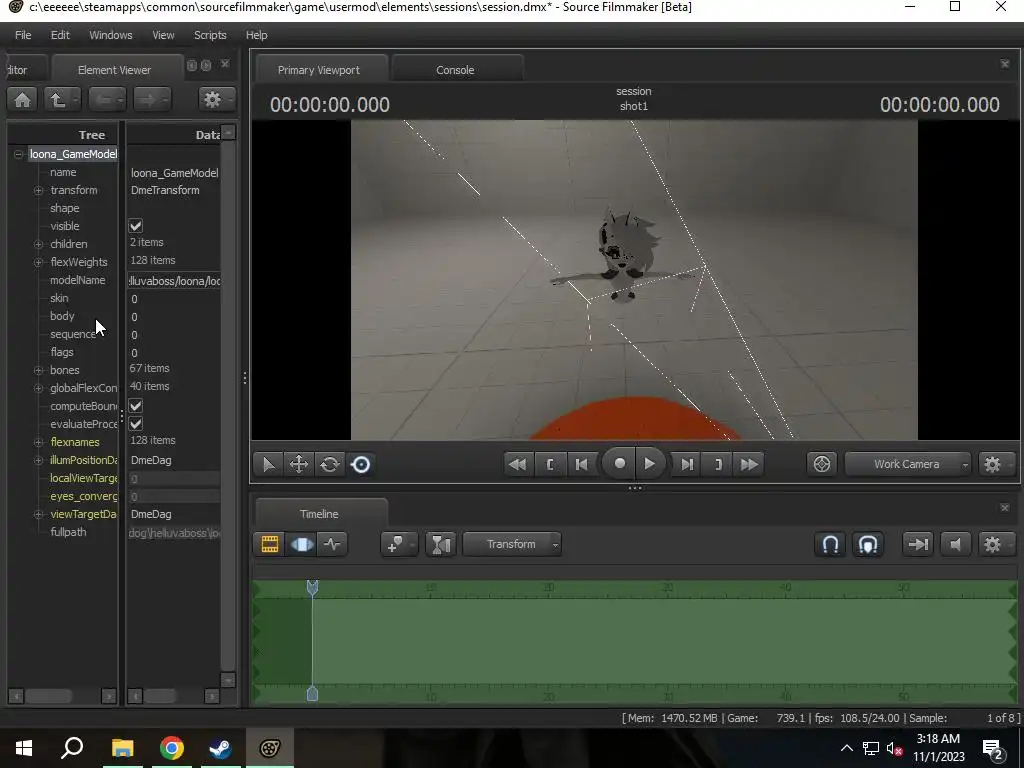Image resolution: width=1024 pixels, height=768 pixels.
Task: Open Google Chrome from the taskbar
Action: [x=172, y=748]
